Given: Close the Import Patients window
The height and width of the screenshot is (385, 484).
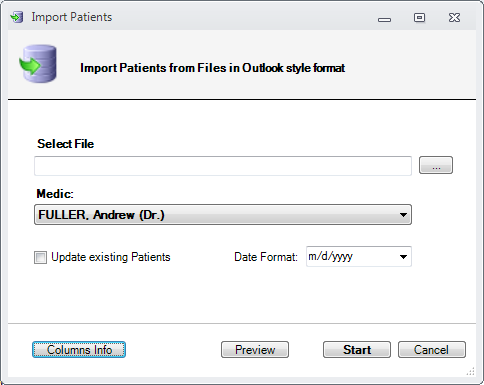Looking at the screenshot, I should tap(454, 17).
